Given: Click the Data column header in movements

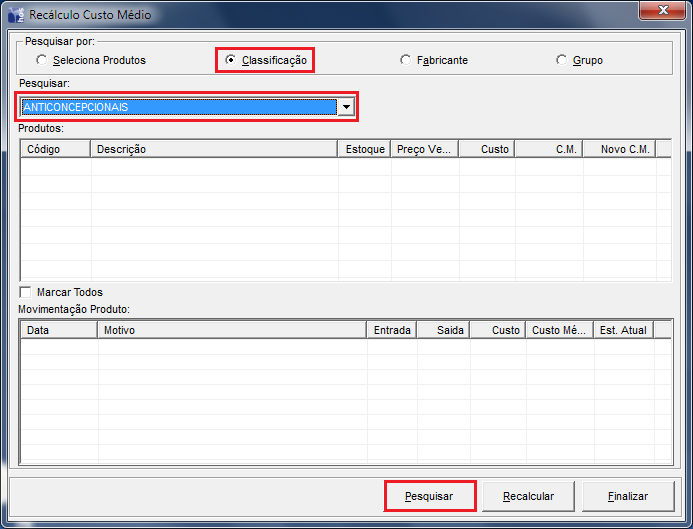Looking at the screenshot, I should 57,329.
